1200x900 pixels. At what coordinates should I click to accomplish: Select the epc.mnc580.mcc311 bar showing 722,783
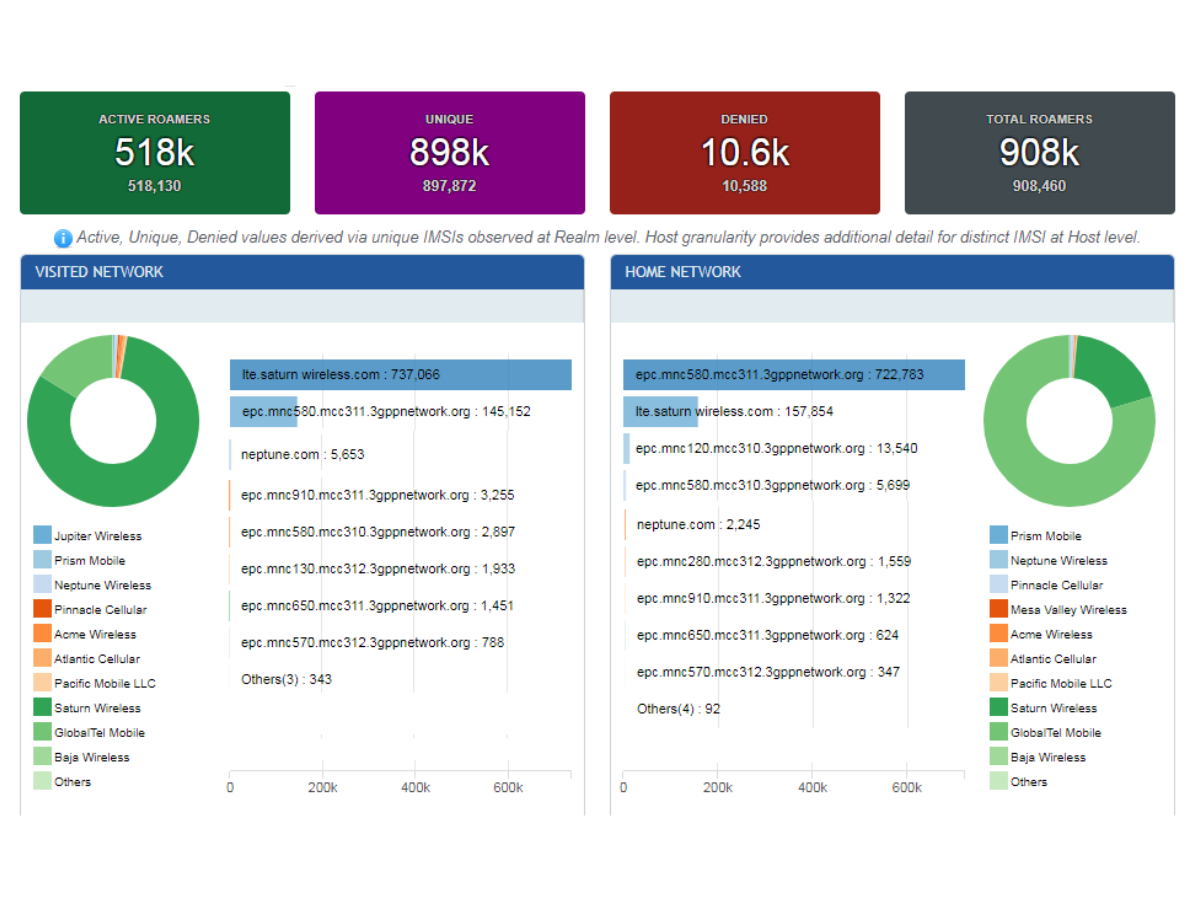(794, 375)
